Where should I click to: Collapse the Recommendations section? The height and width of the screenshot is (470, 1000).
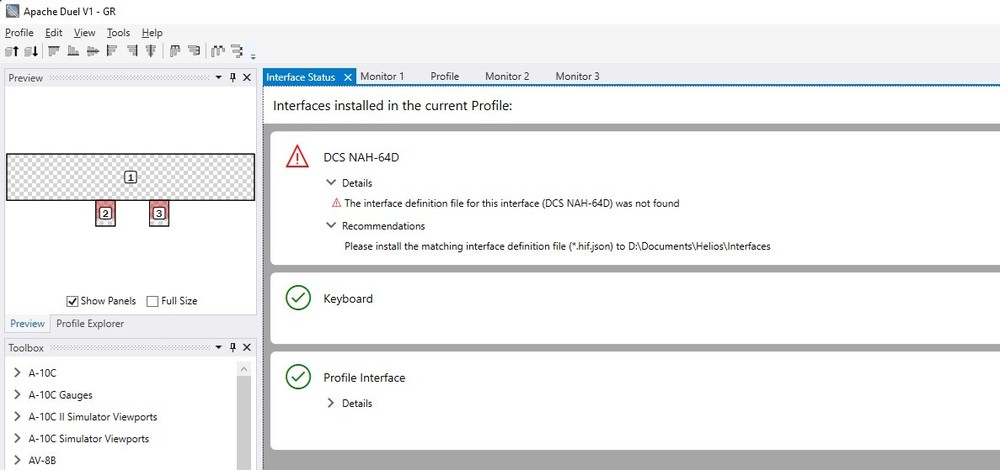(332, 226)
